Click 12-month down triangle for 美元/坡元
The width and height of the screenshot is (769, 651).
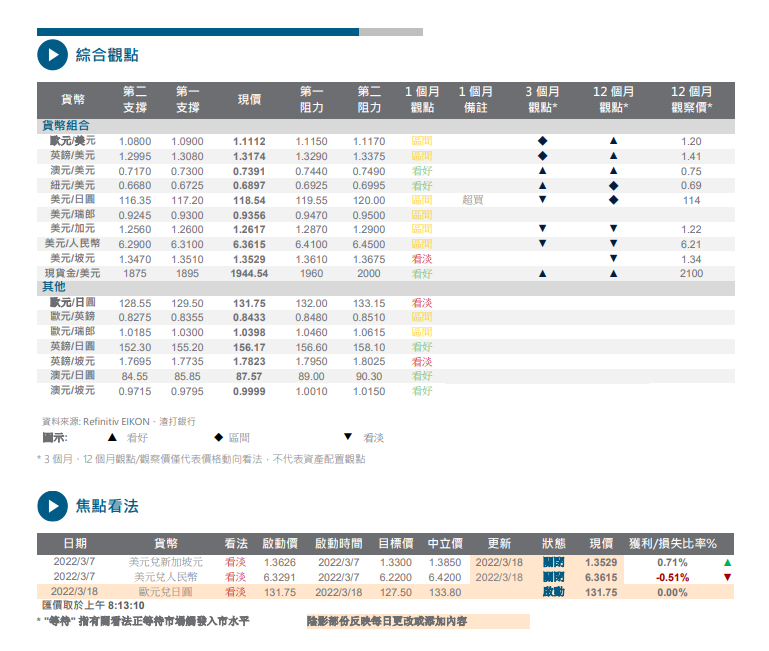pyautogui.click(x=613, y=258)
